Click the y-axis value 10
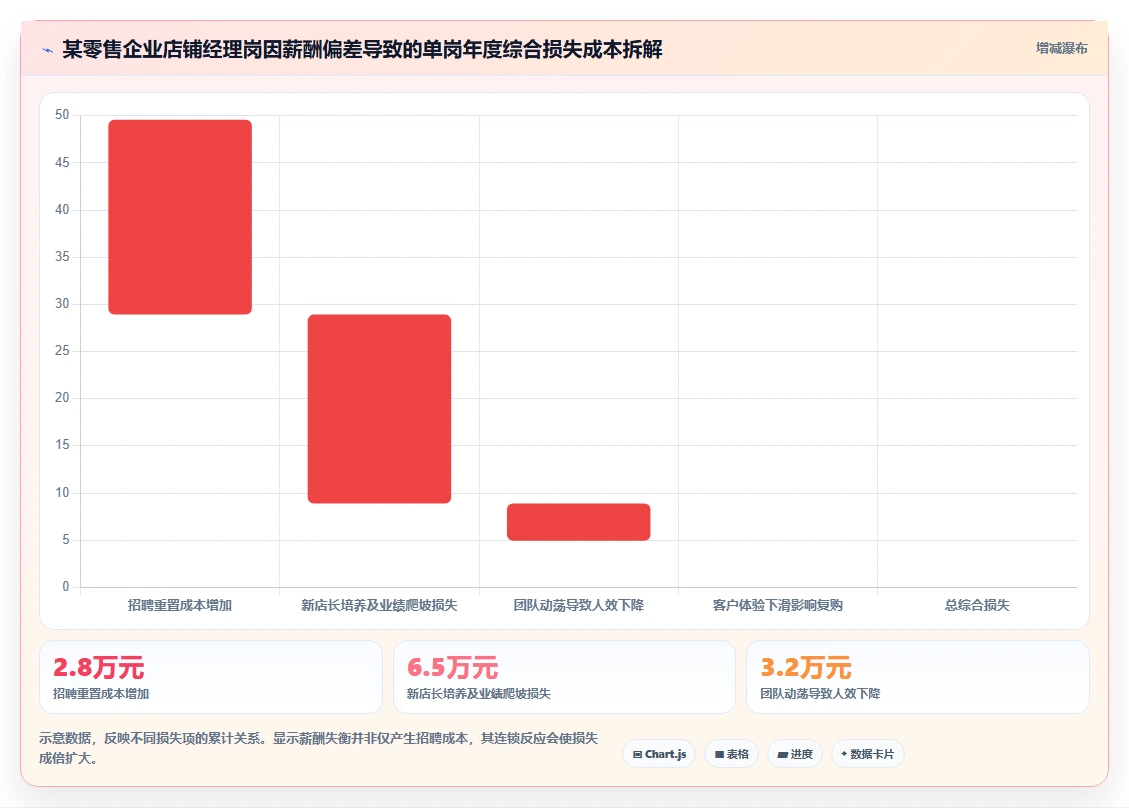The height and width of the screenshot is (808, 1129). click(x=62, y=493)
